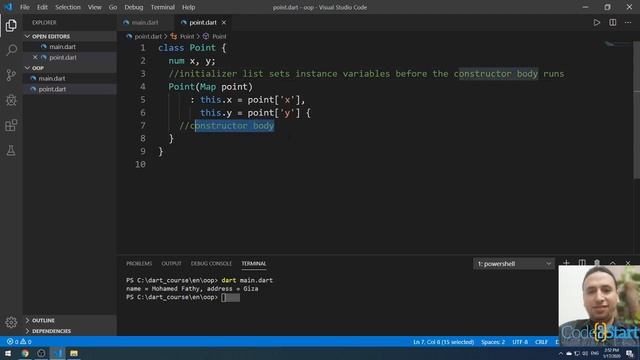Select the Terminal panel tab
The image size is (640, 360).
[253, 264]
